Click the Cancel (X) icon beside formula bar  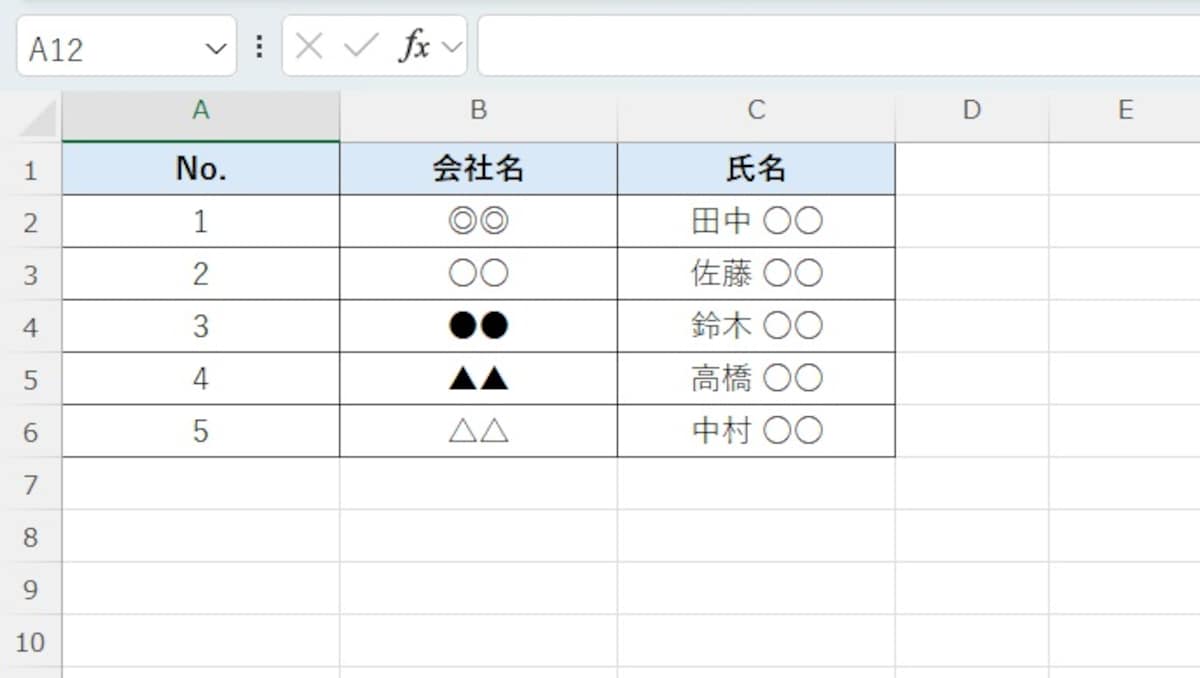coord(308,45)
